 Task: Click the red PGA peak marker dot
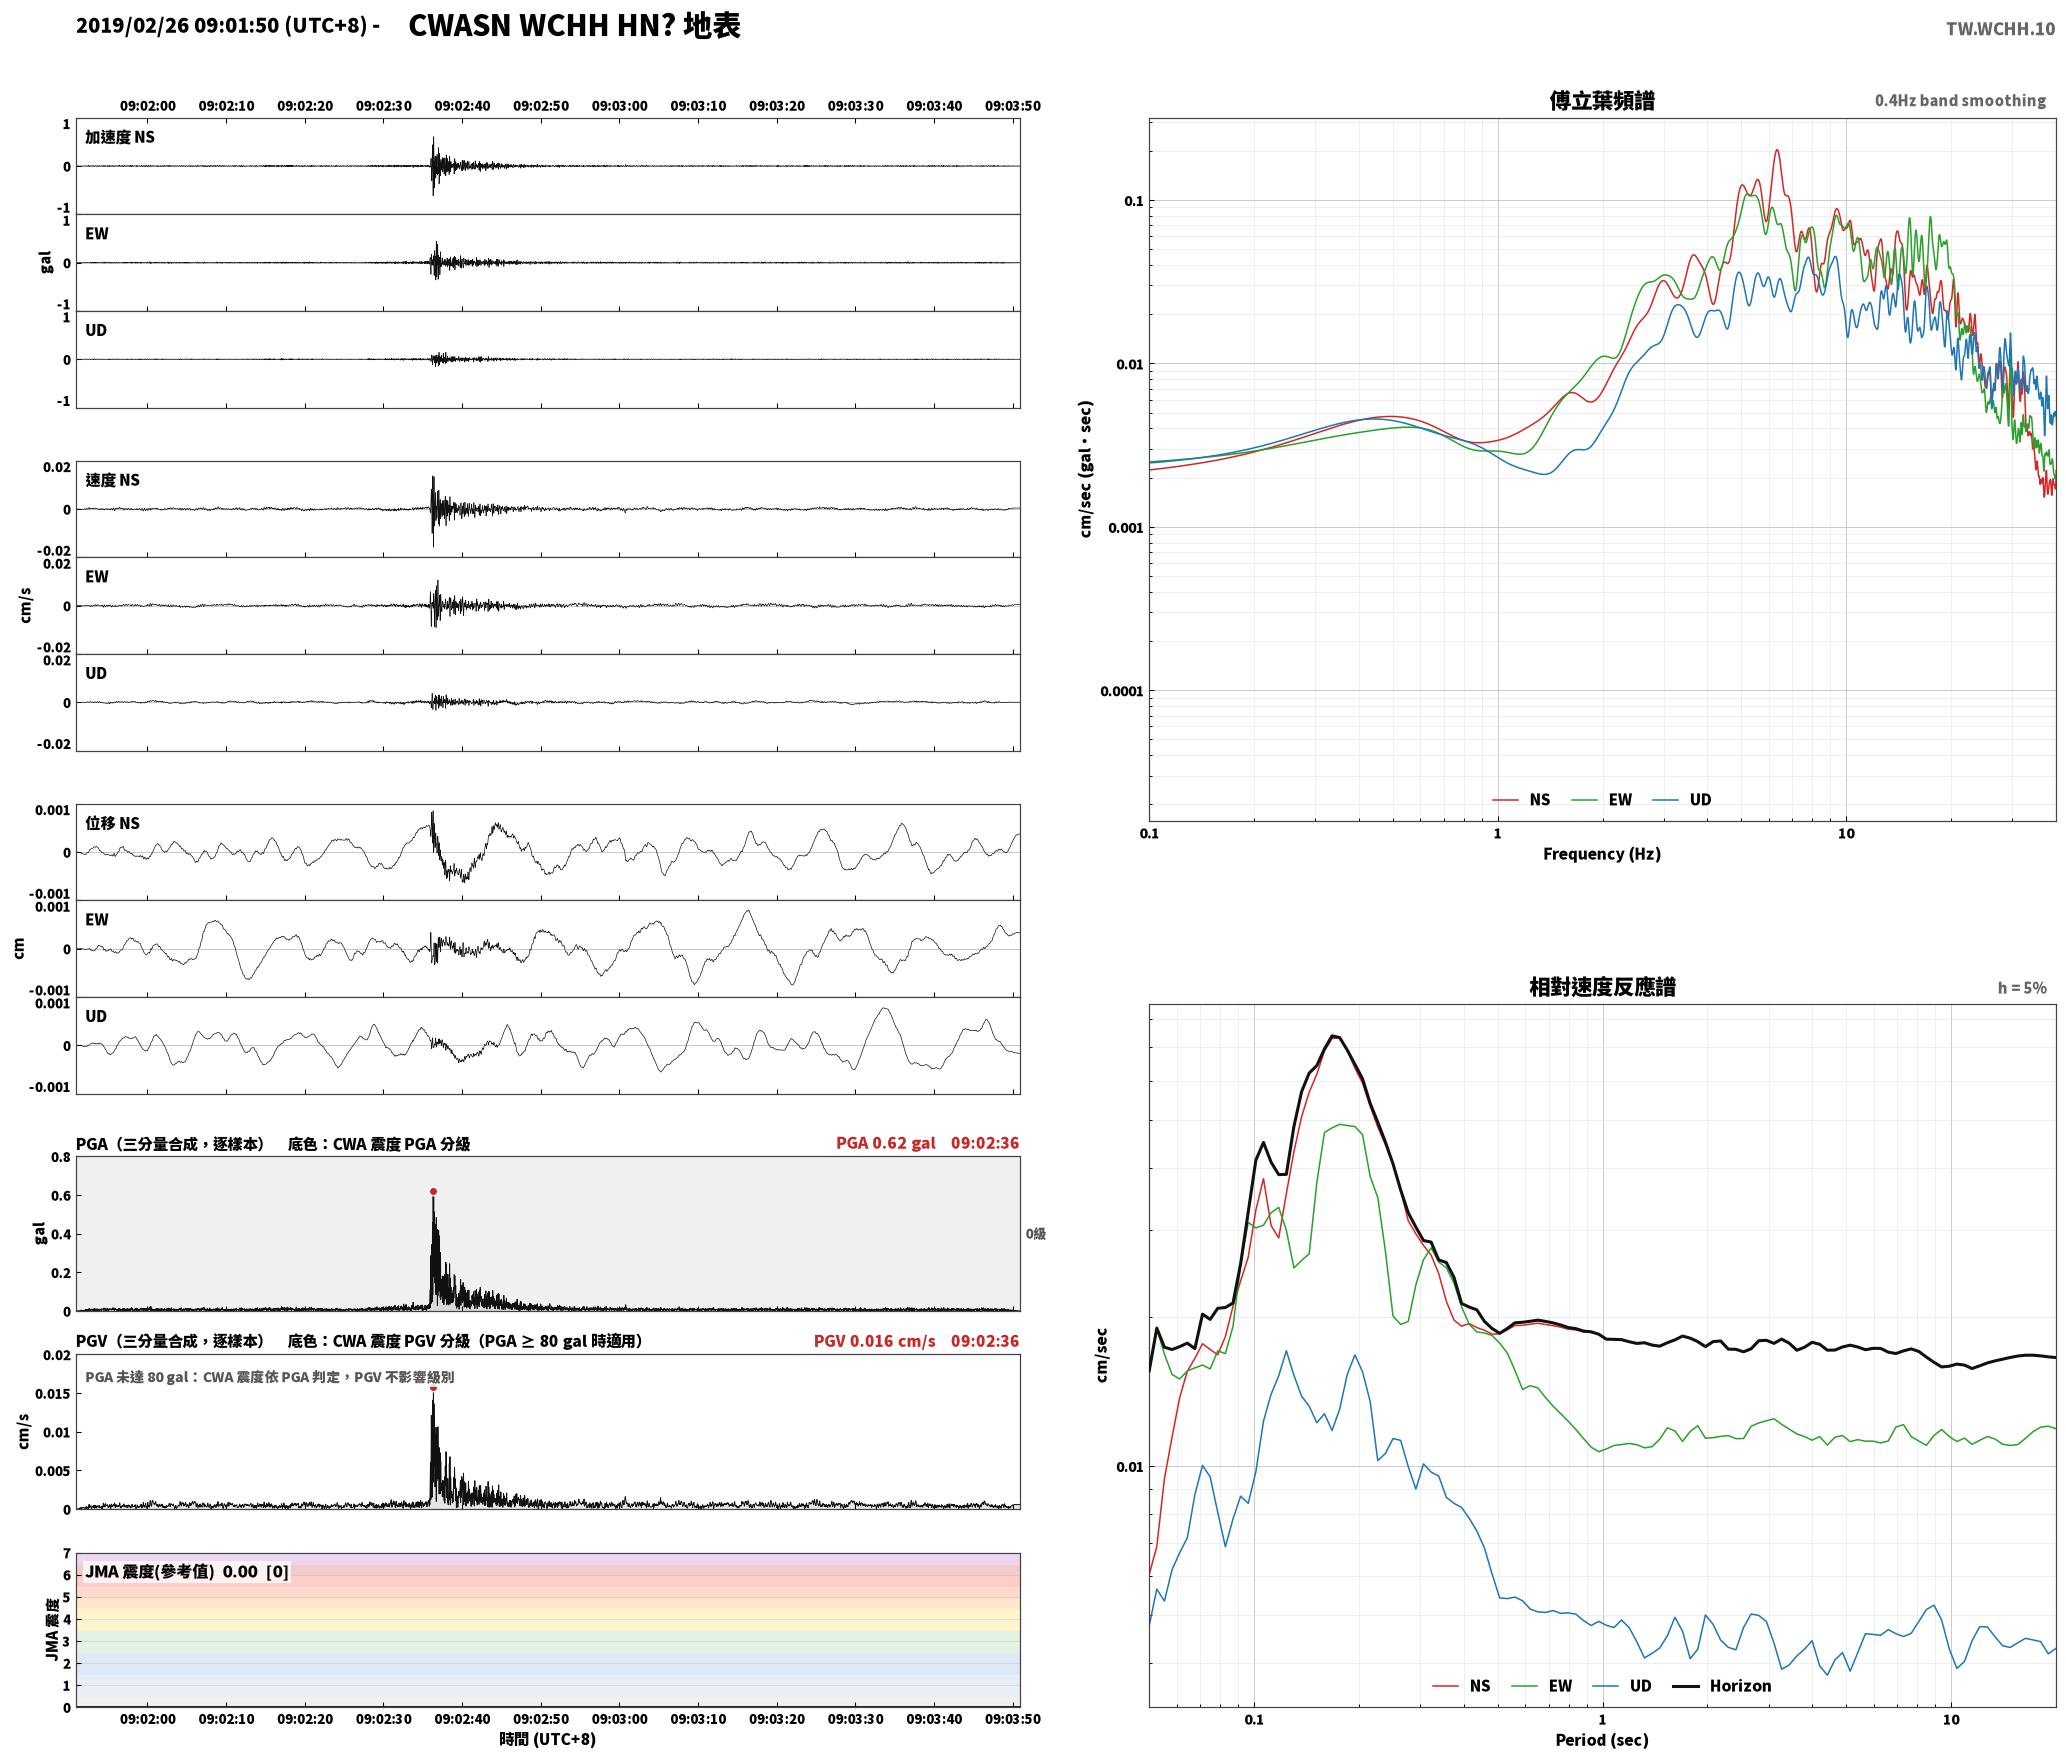pyautogui.click(x=433, y=1192)
